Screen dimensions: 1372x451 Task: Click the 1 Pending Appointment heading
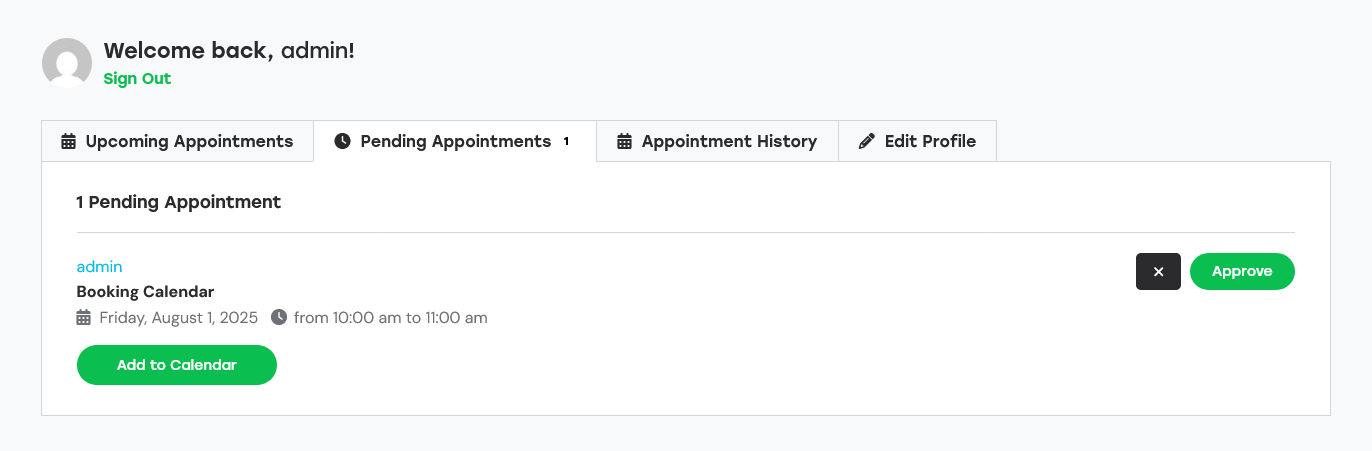179,202
